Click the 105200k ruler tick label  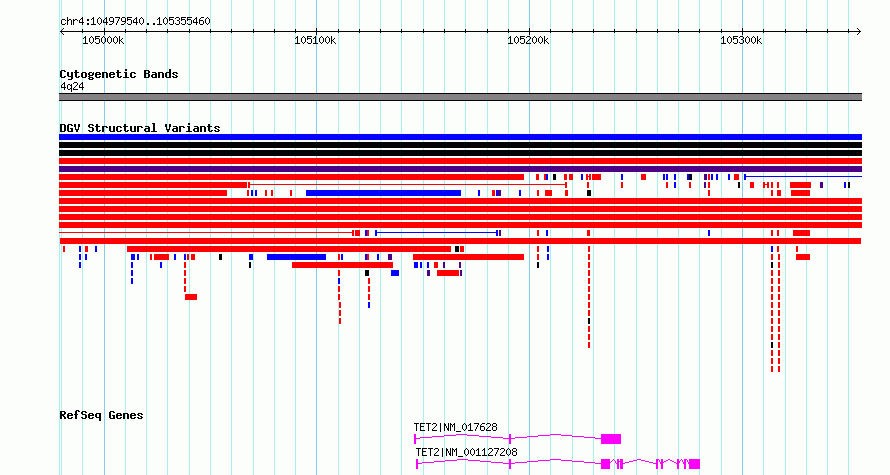click(528, 41)
